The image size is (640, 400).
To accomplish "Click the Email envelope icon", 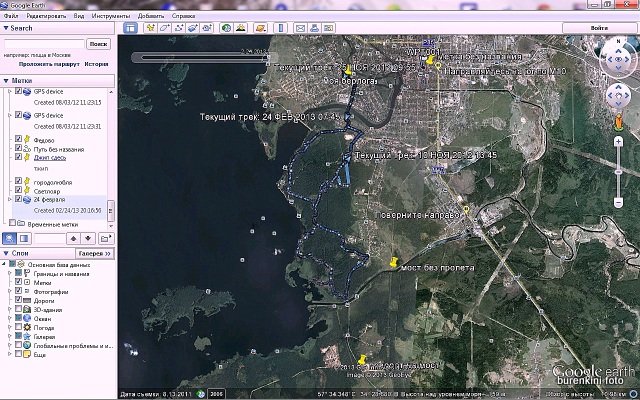I will [x=300, y=28].
